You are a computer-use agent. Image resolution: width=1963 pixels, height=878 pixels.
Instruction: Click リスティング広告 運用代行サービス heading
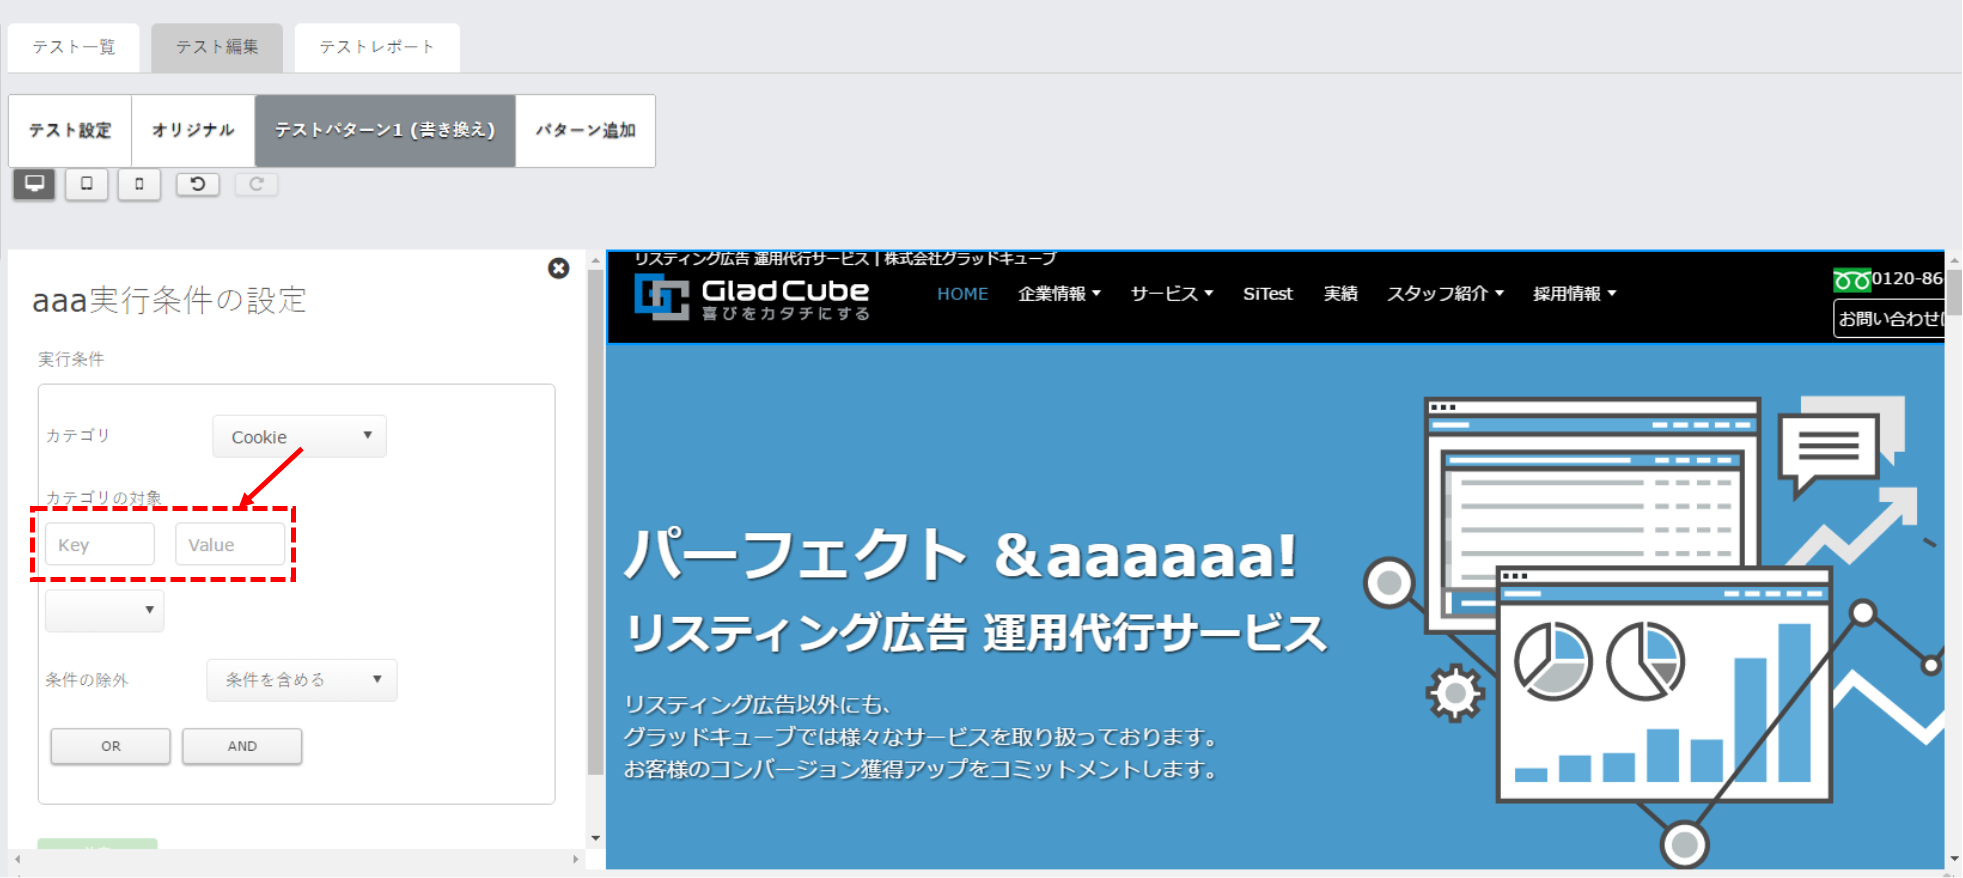(976, 634)
